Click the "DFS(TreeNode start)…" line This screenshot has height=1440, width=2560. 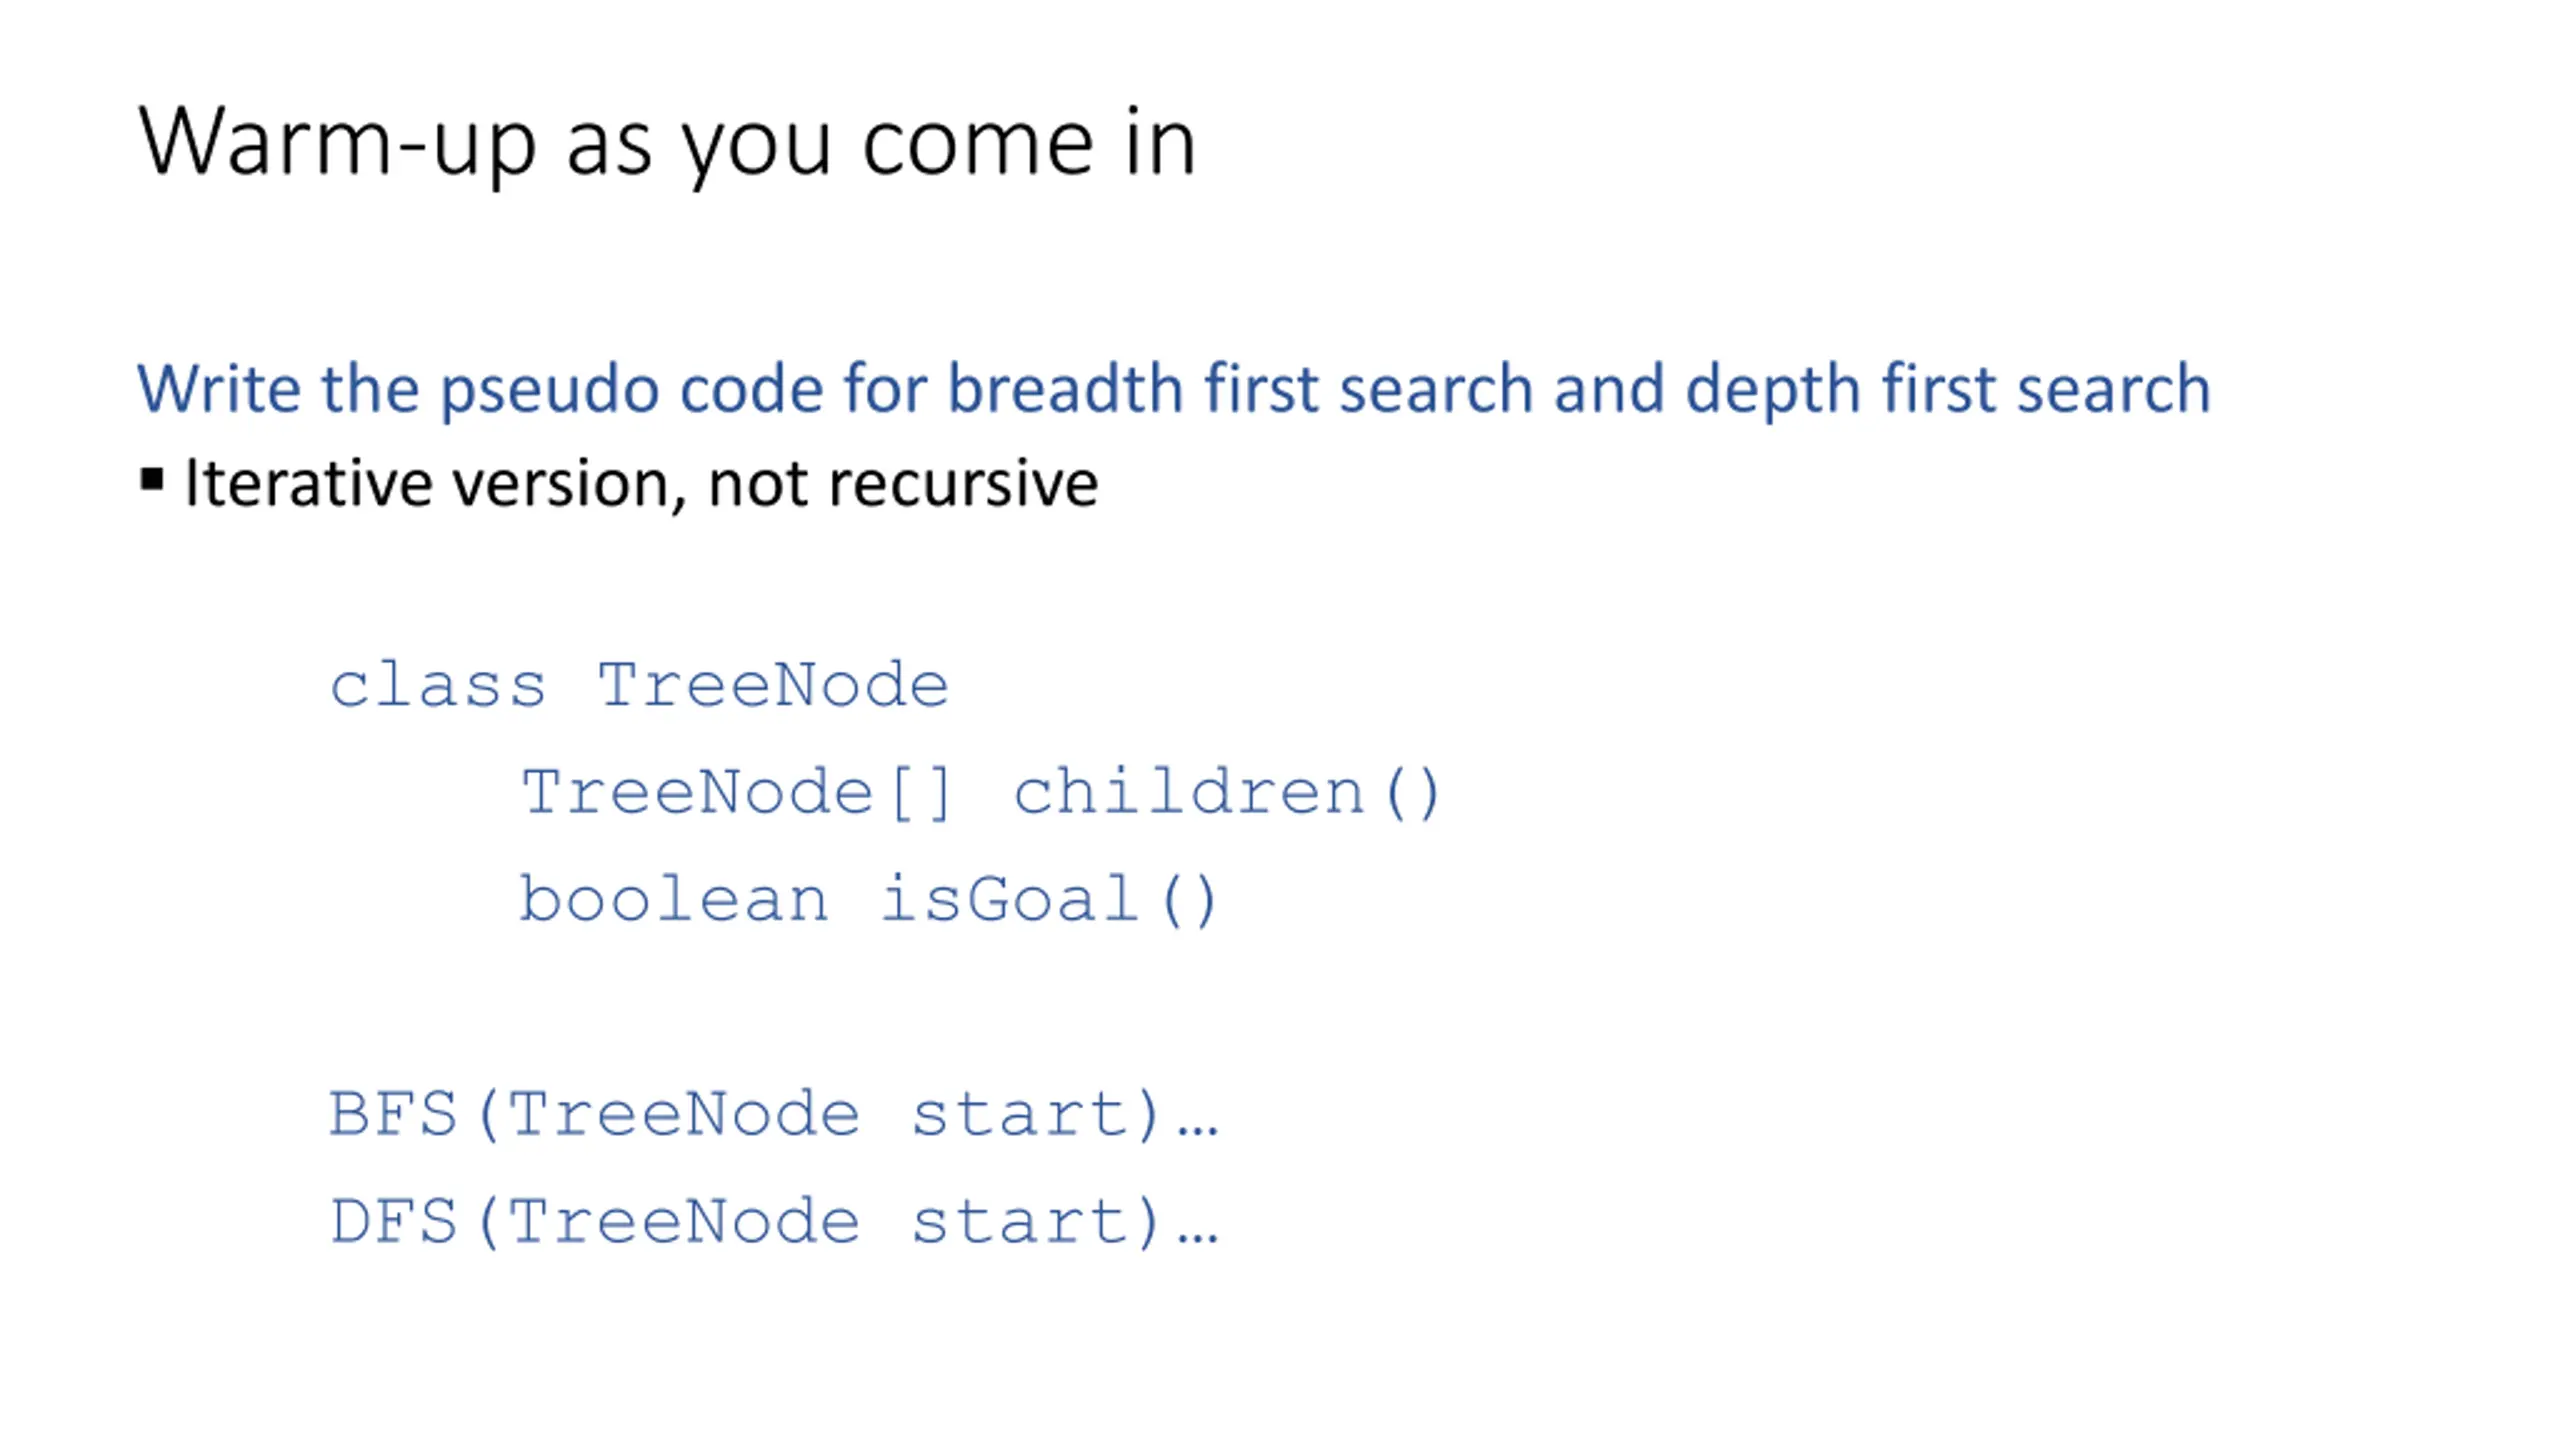(774, 1221)
